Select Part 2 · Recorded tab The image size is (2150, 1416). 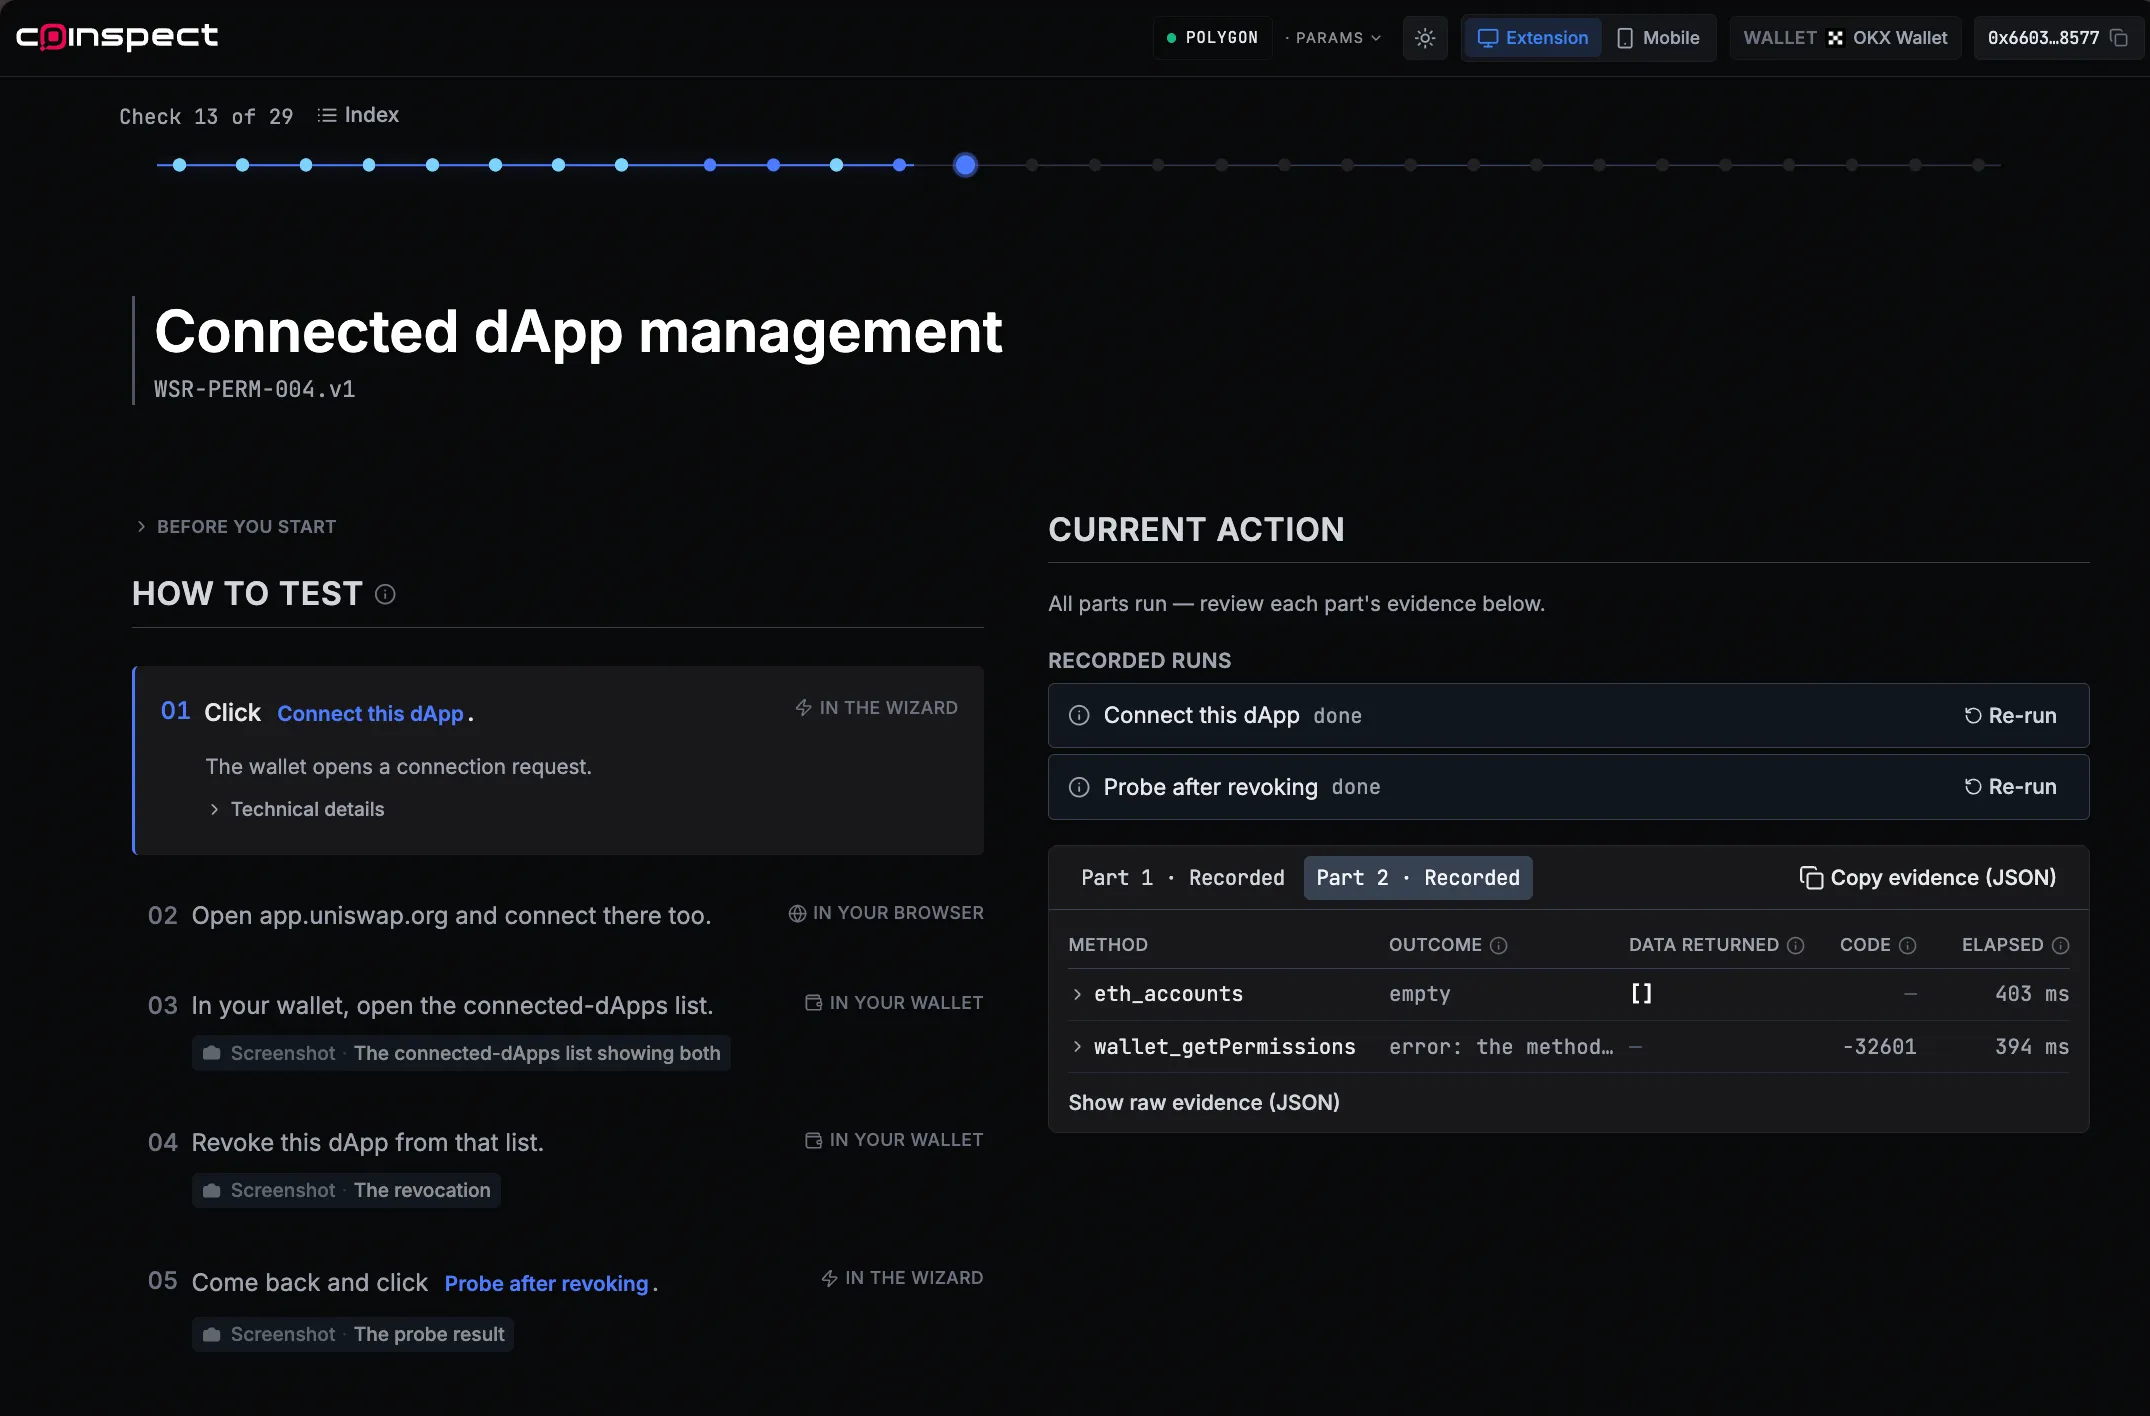click(x=1418, y=878)
